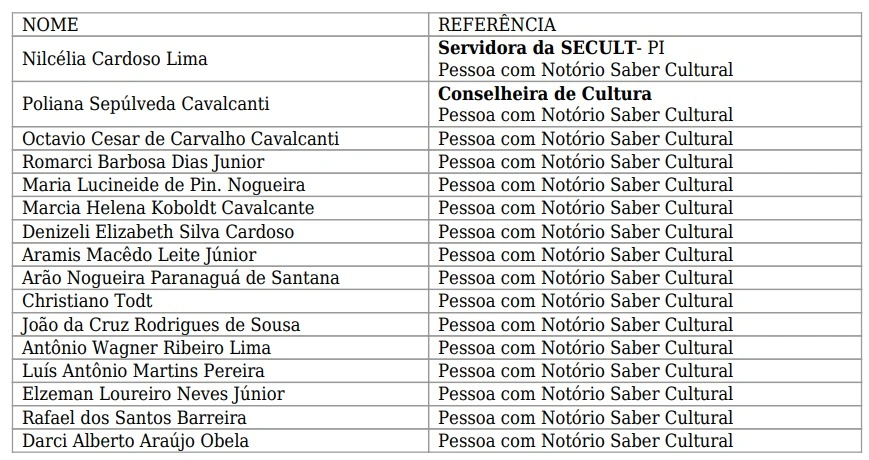Click on Denizeli Elizabeth Silva Cardoso
Image resolution: width=869 pixels, height=460 pixels.
point(158,232)
